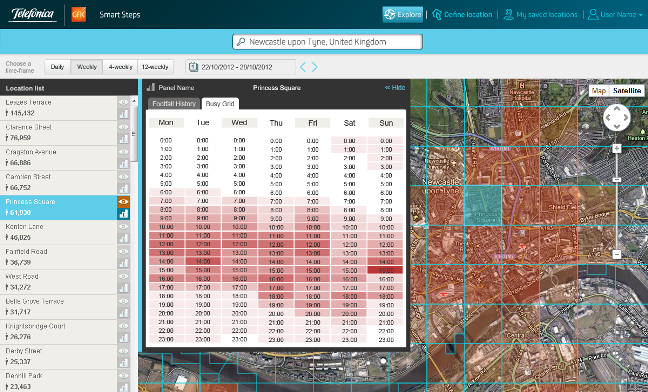Screen dimensions: 648x392
Task: Switch to the Footfall History tab
Action: point(174,104)
